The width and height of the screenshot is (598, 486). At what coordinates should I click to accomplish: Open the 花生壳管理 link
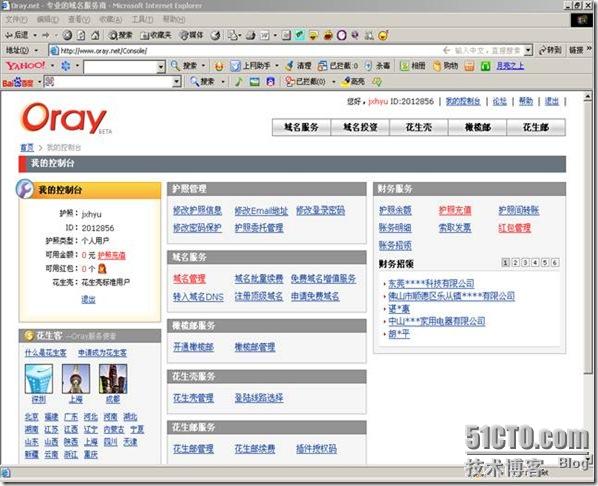click(193, 398)
